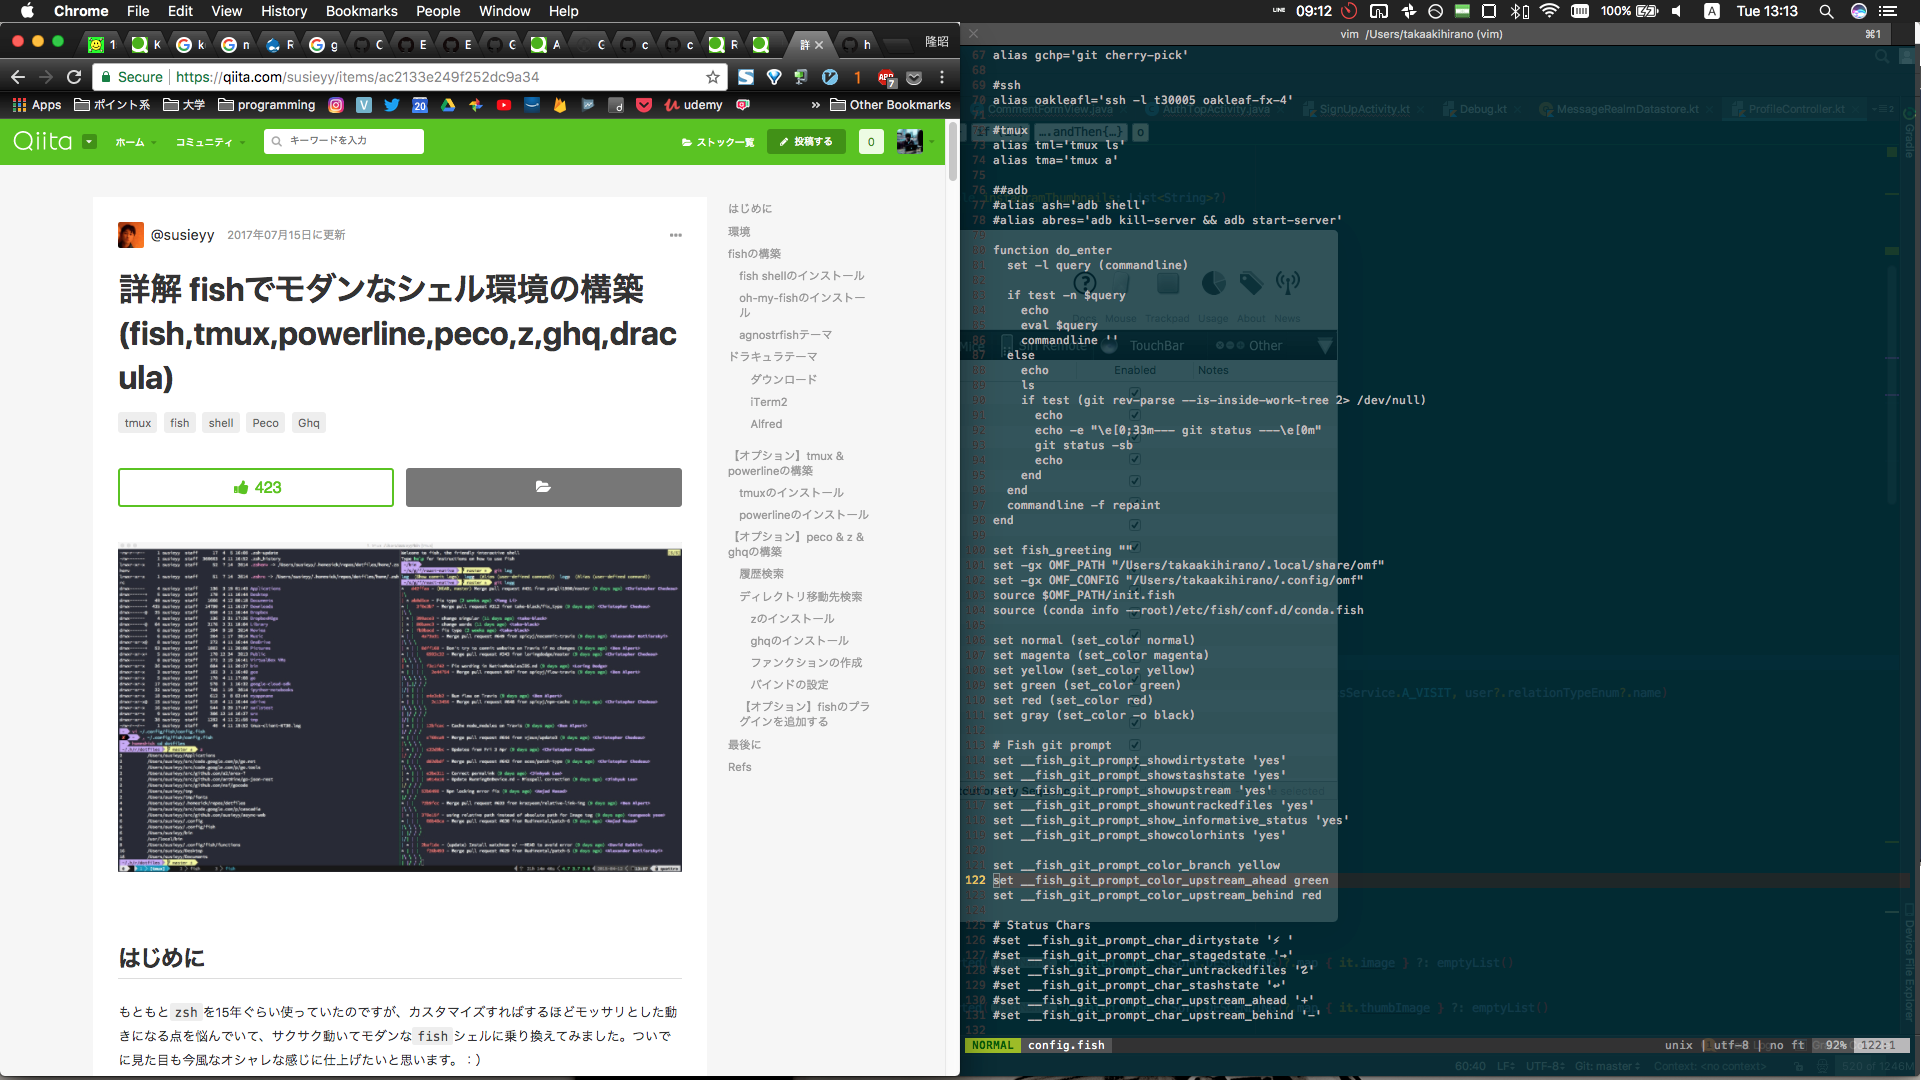Open the コミュニティ dropdown menu
The image size is (1921, 1080).
click(x=210, y=142)
